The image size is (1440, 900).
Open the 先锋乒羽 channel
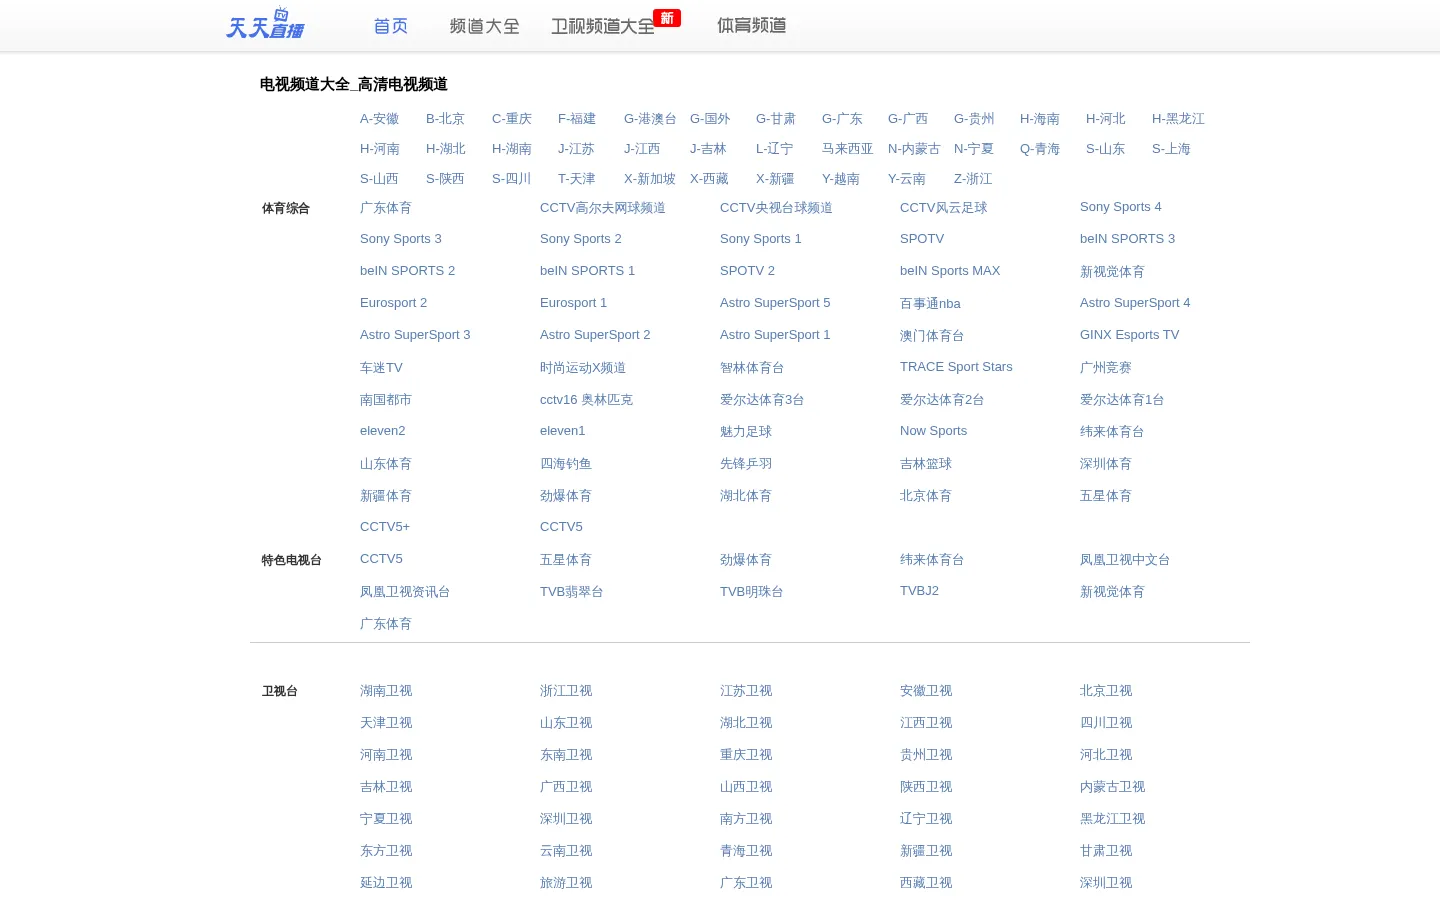click(746, 464)
